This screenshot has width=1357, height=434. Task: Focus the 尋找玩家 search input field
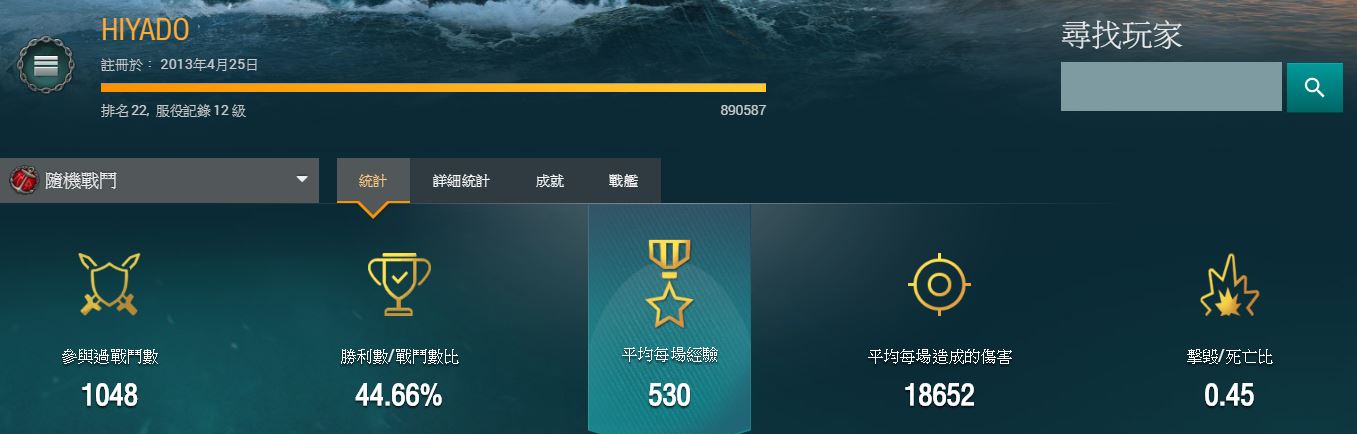point(1171,87)
